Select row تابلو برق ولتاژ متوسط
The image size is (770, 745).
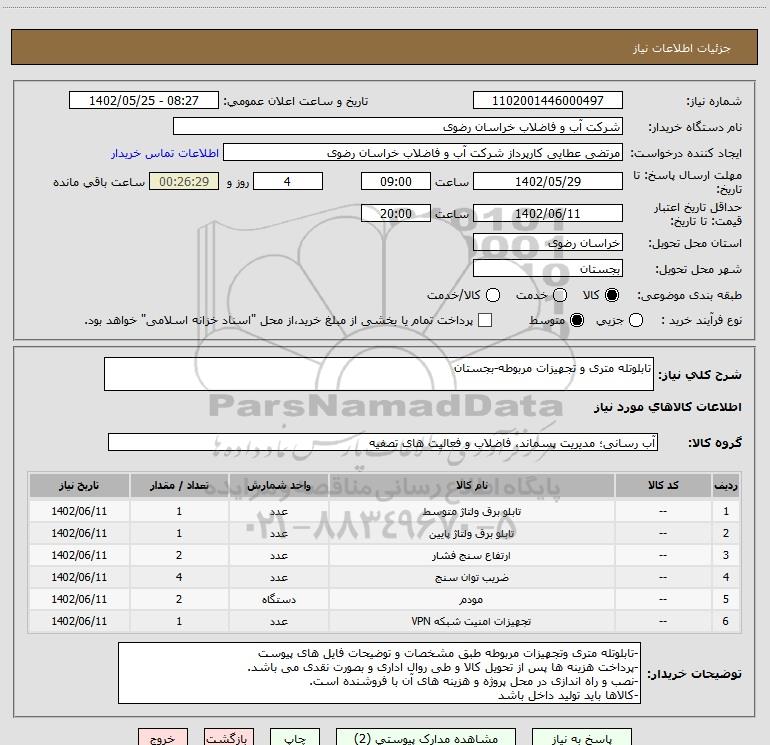pyautogui.click(x=385, y=511)
